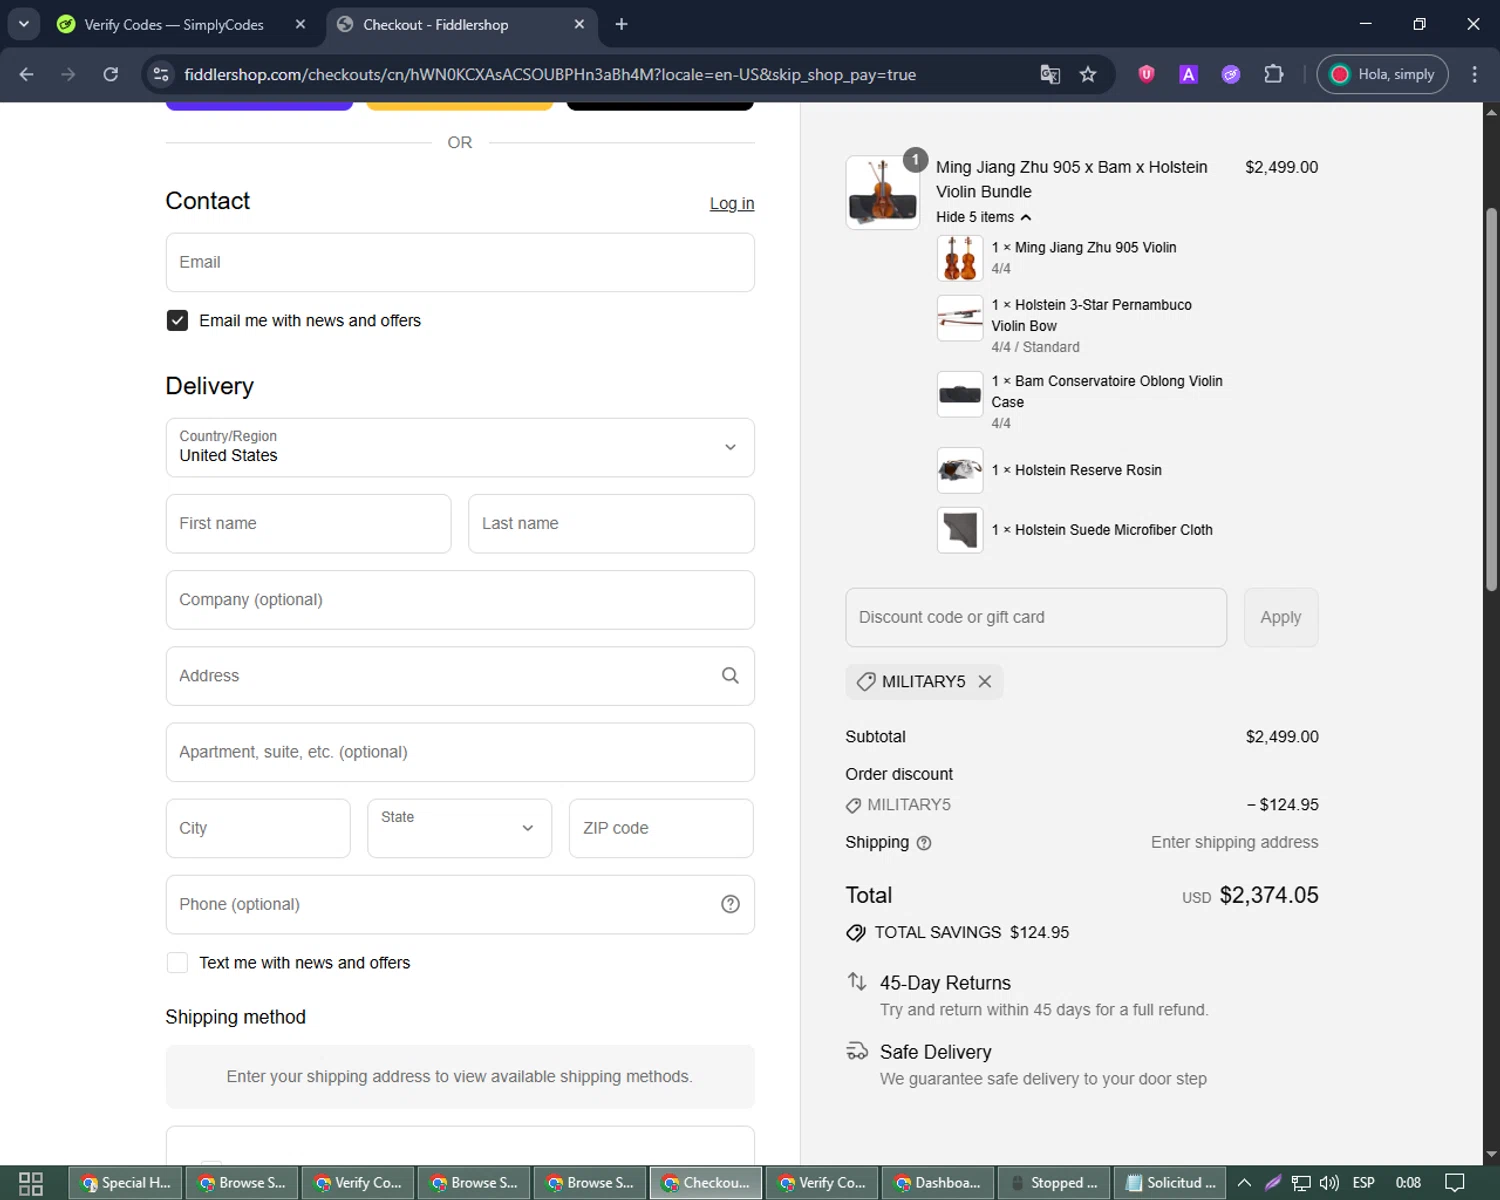Click the purple circular extension icon
The width and height of the screenshot is (1500, 1200).
pyautogui.click(x=1231, y=74)
